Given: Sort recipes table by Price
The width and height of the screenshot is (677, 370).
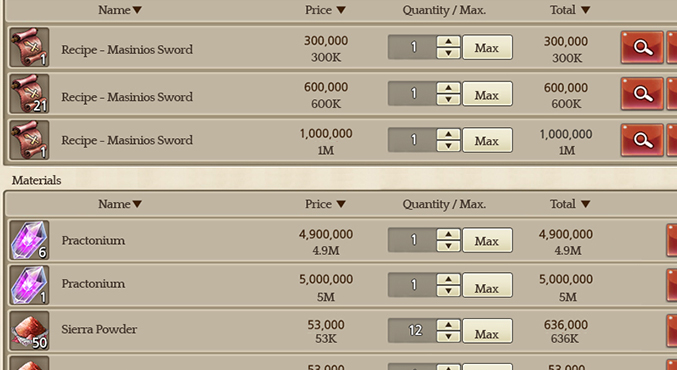Looking at the screenshot, I should [x=341, y=10].
